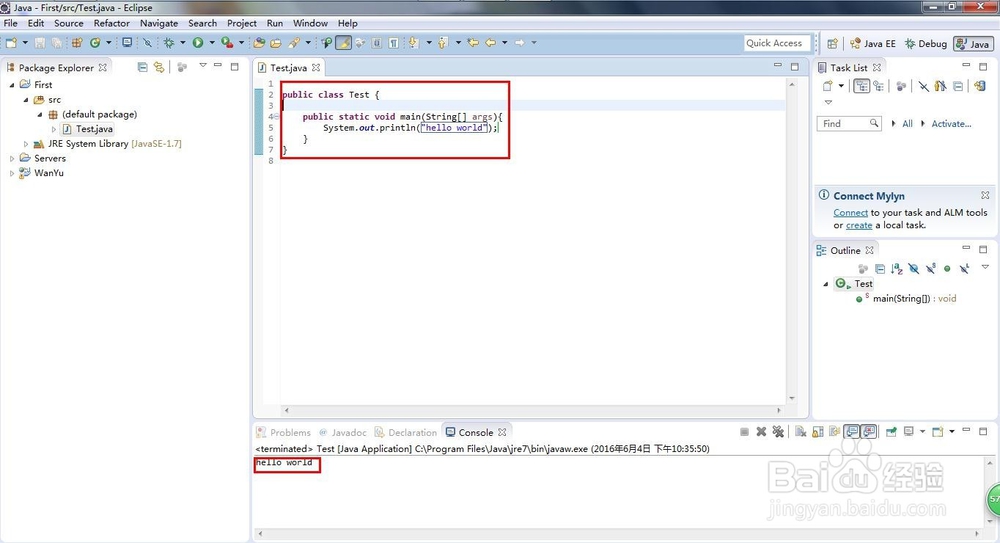Click Pin Console icon
Image resolution: width=1000 pixels, height=543 pixels.
891,432
